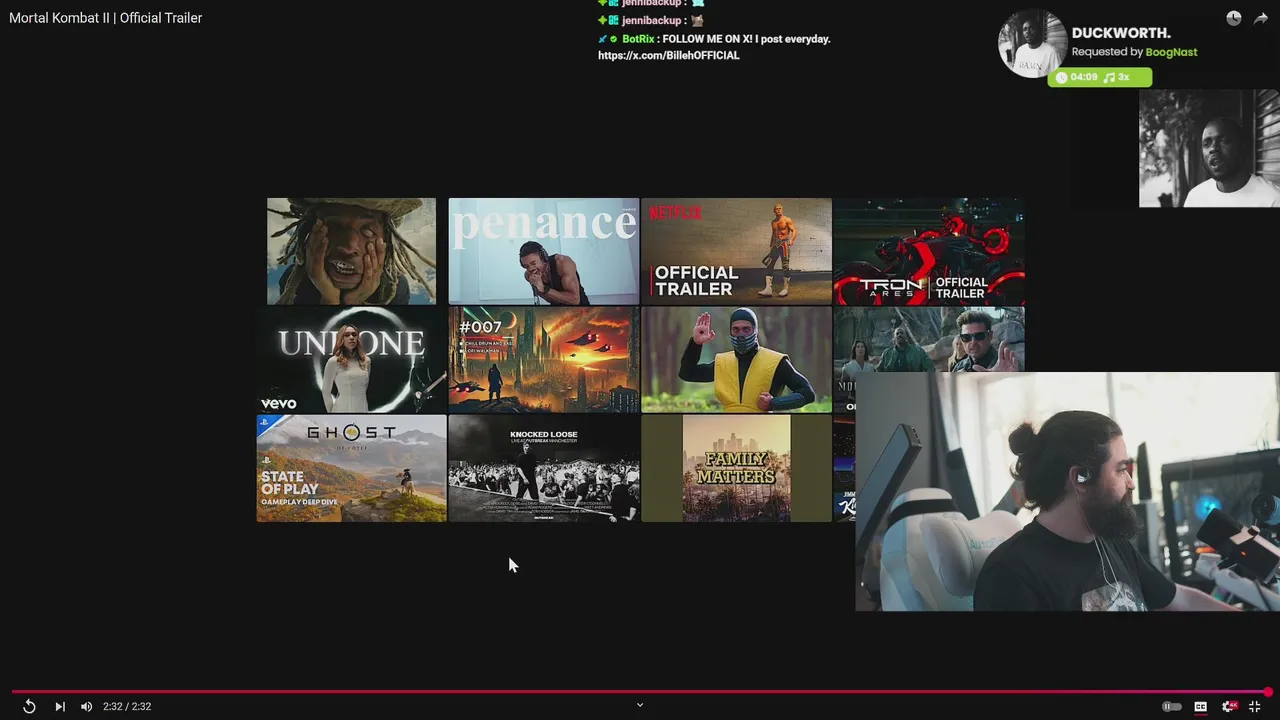Click the DUCKWORTH. song title
This screenshot has height=720, width=1280.
point(1121,33)
